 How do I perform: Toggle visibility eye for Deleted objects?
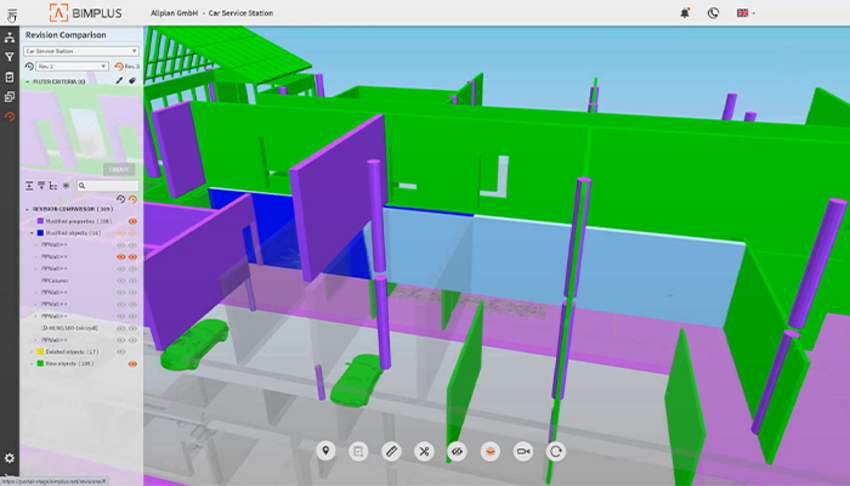pyautogui.click(x=121, y=352)
